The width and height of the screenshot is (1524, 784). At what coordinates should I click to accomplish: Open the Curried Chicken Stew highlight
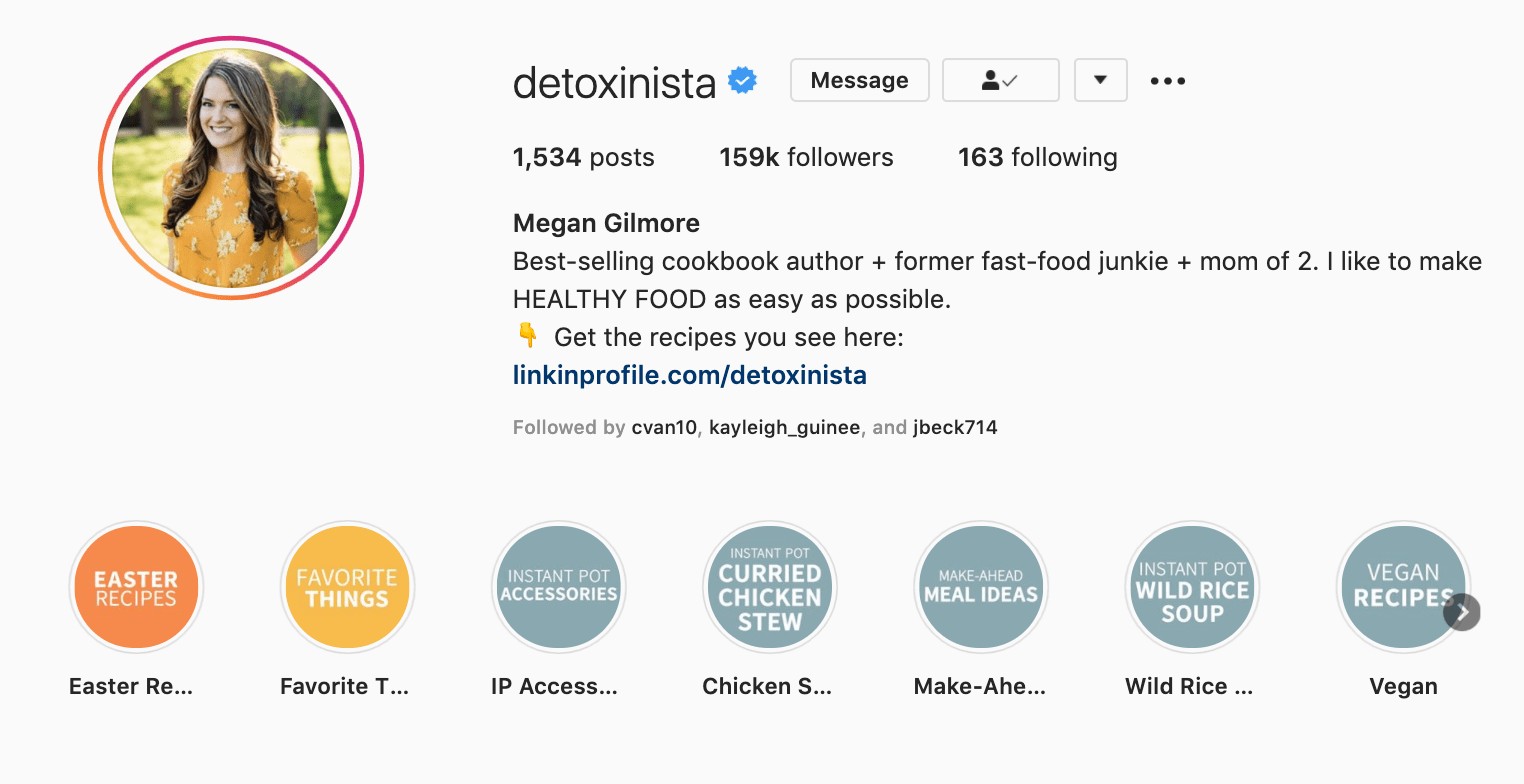tap(769, 588)
